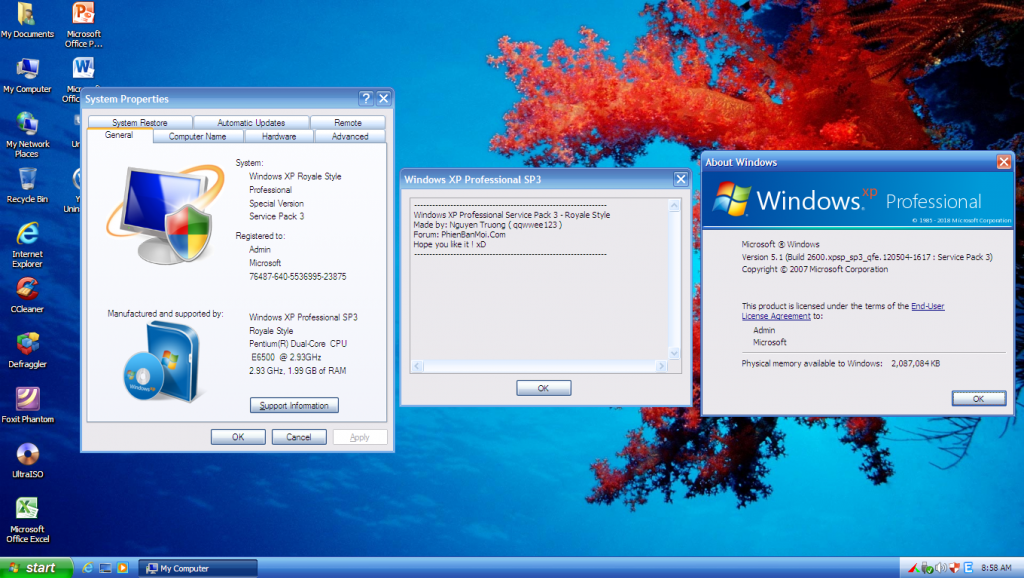Click scroll right arrow in support info box
Screen dimensions: 1024x578
pyautogui.click(x=661, y=366)
